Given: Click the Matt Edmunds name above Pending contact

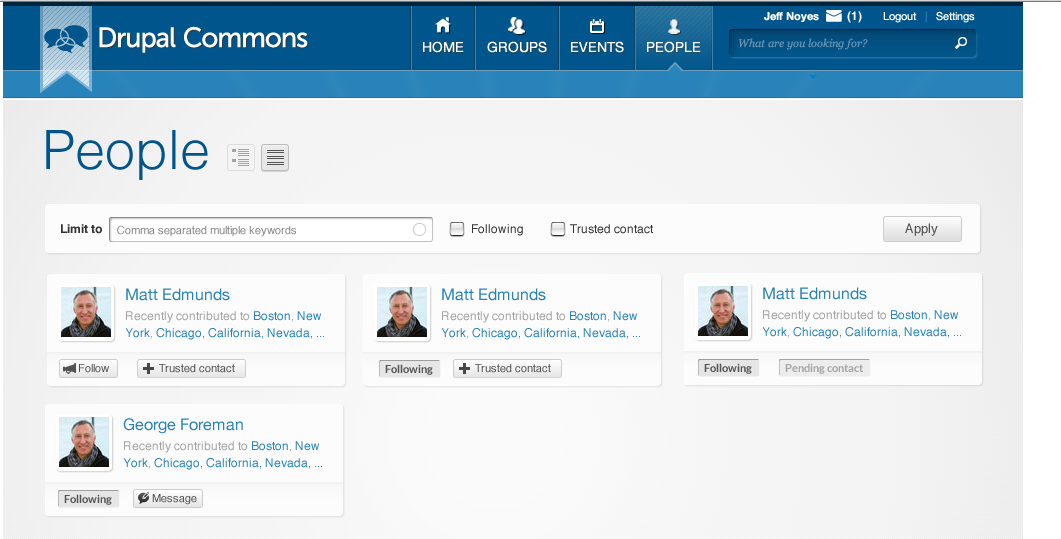Looking at the screenshot, I should [x=814, y=294].
